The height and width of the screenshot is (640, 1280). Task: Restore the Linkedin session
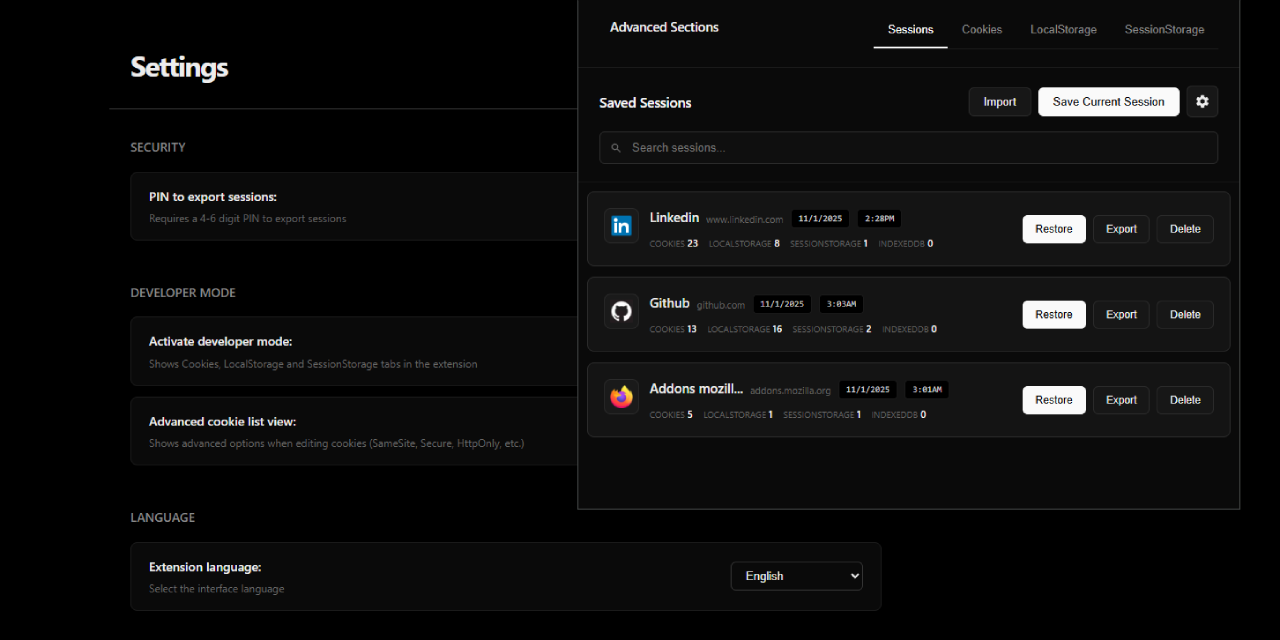[1054, 229]
